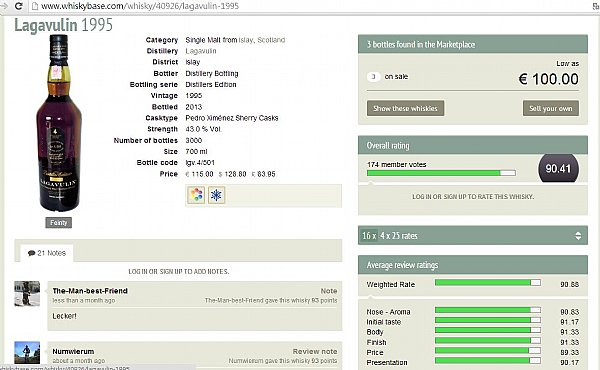Click the browser reload icon

[x=18, y=6]
